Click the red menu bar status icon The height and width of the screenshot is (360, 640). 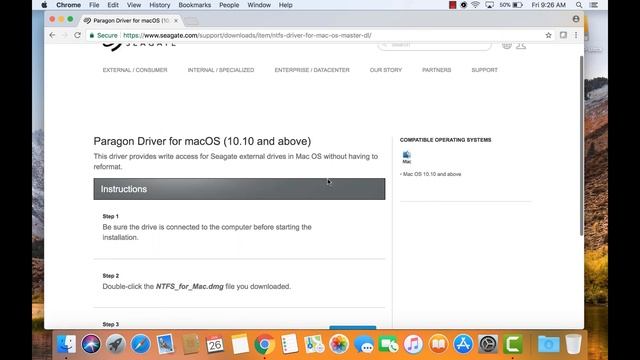452,5
